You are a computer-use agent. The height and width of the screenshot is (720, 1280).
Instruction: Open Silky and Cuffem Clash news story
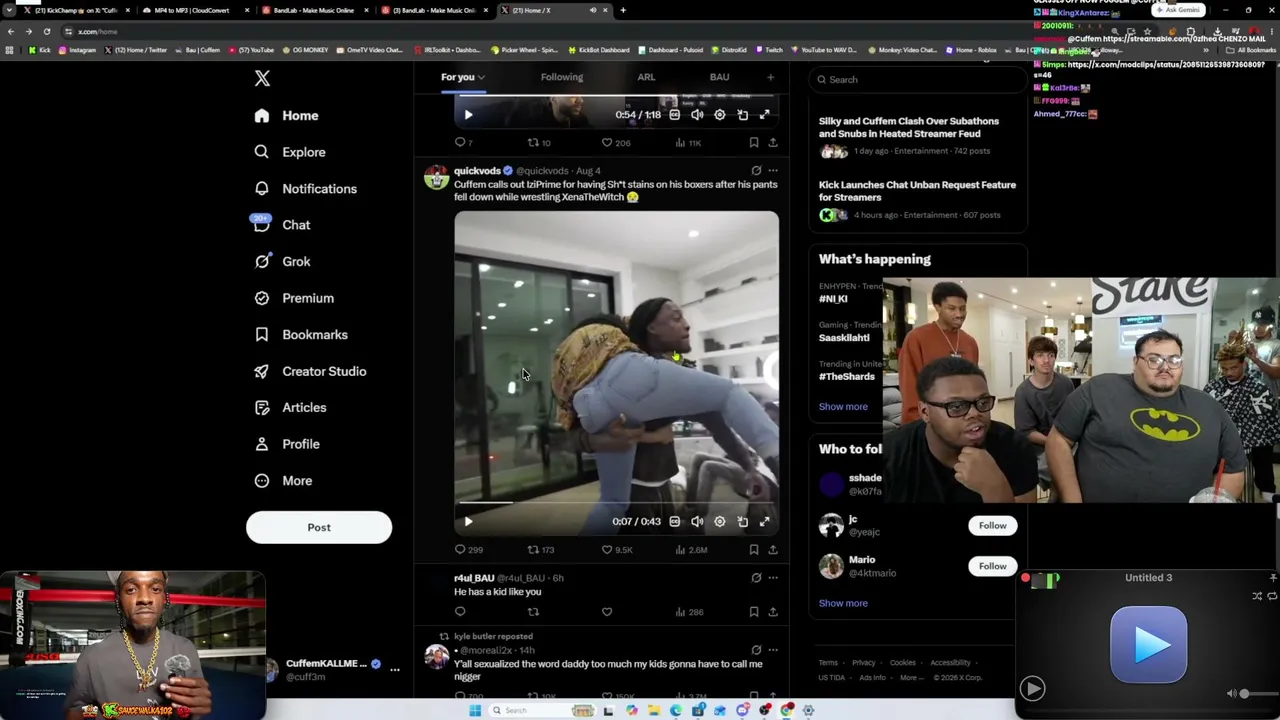(x=917, y=137)
